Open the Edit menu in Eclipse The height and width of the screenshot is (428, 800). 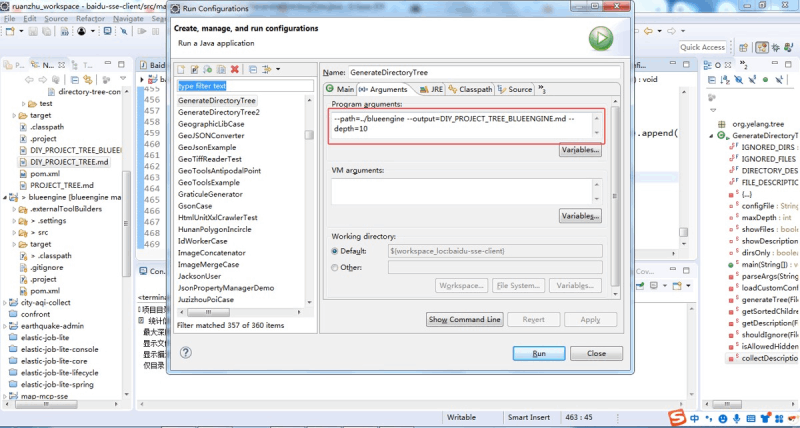coord(30,18)
